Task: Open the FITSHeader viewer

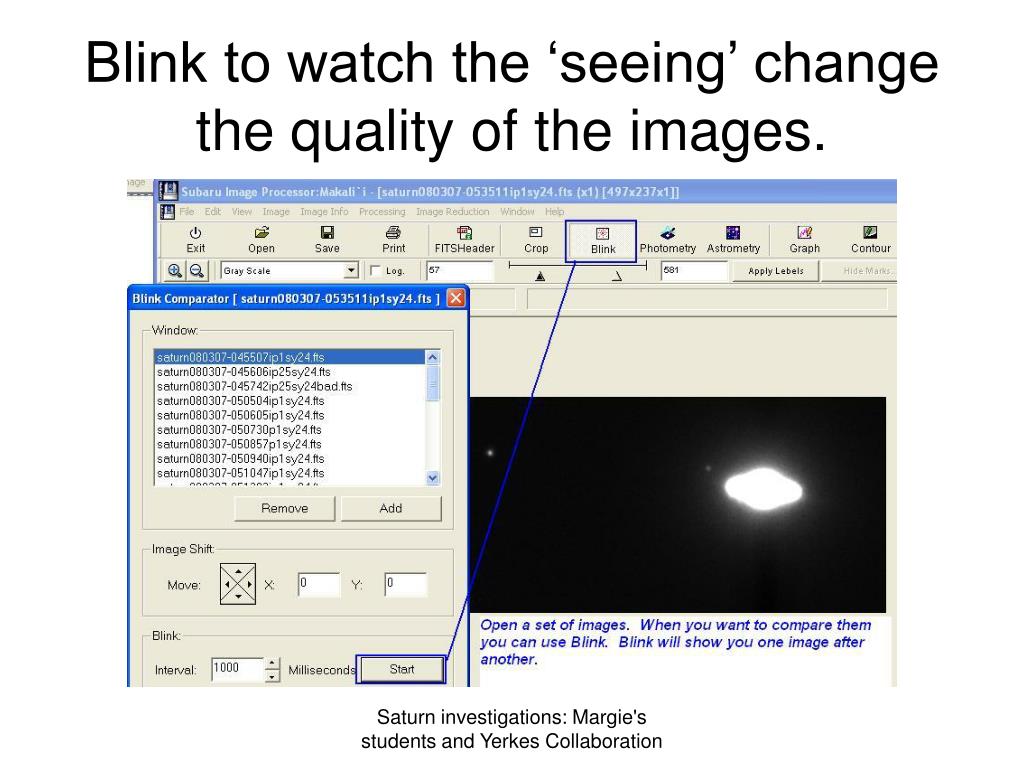Action: [x=464, y=240]
